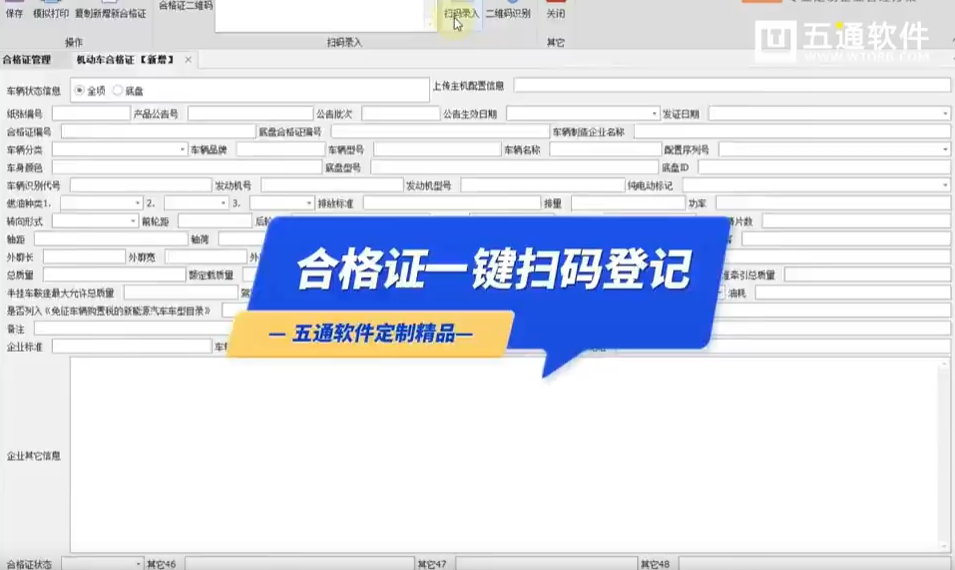
Task: Click the 外廓宽 input field
Action: coord(206,256)
